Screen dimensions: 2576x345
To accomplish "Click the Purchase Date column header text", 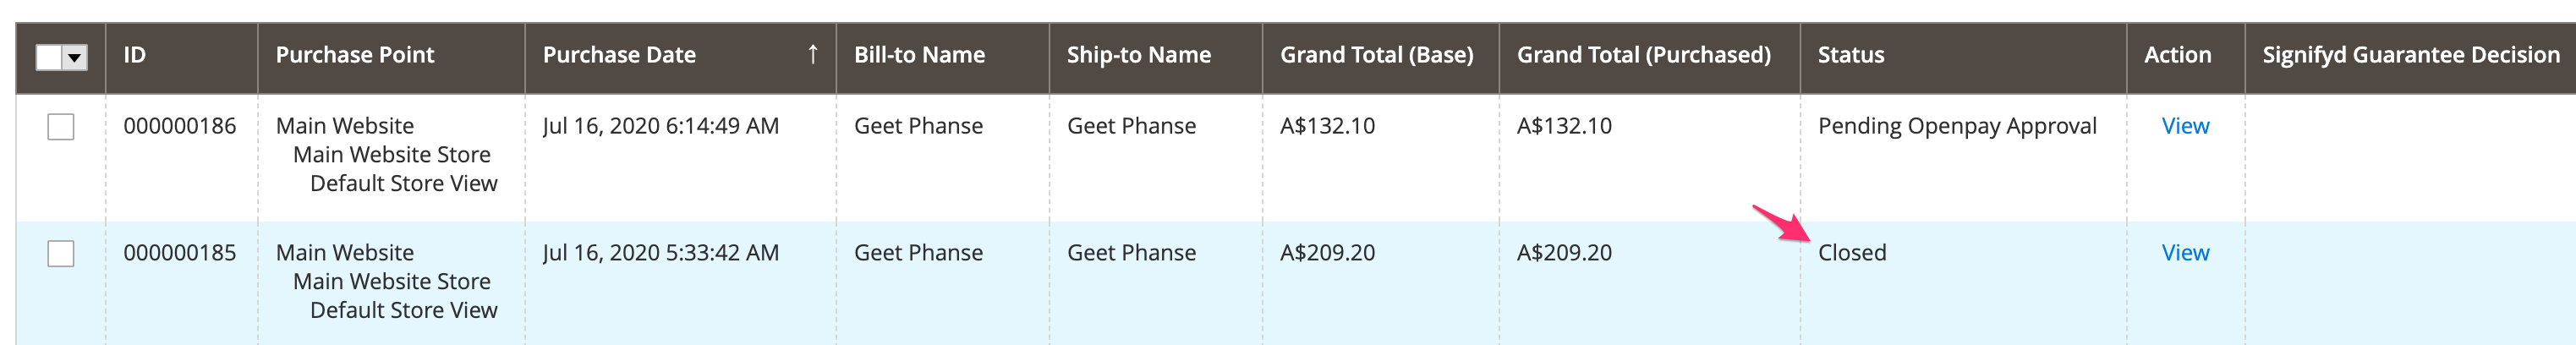I will click(x=619, y=55).
